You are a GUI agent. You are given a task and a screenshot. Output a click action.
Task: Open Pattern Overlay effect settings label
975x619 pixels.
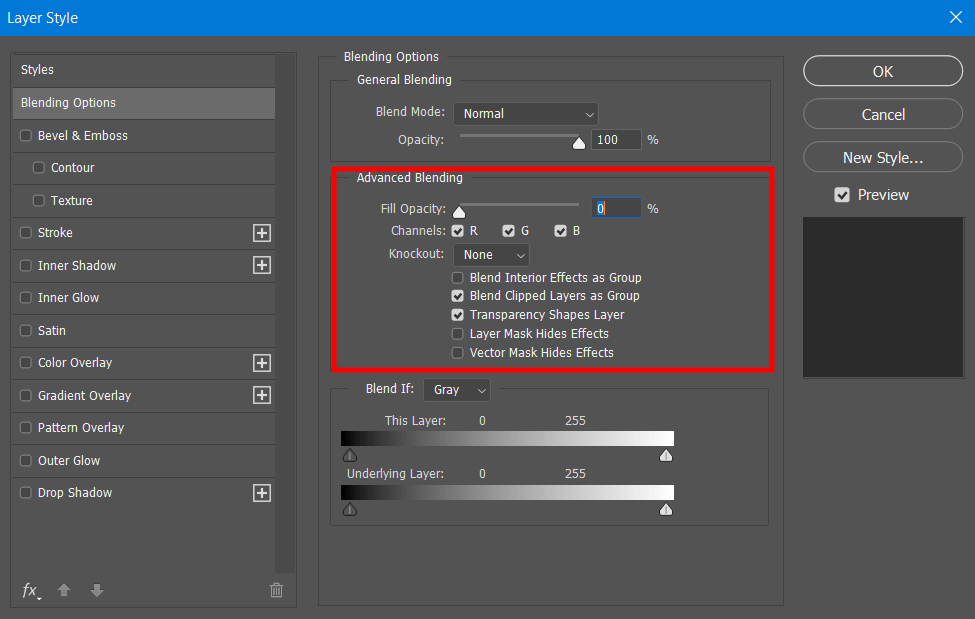81,428
